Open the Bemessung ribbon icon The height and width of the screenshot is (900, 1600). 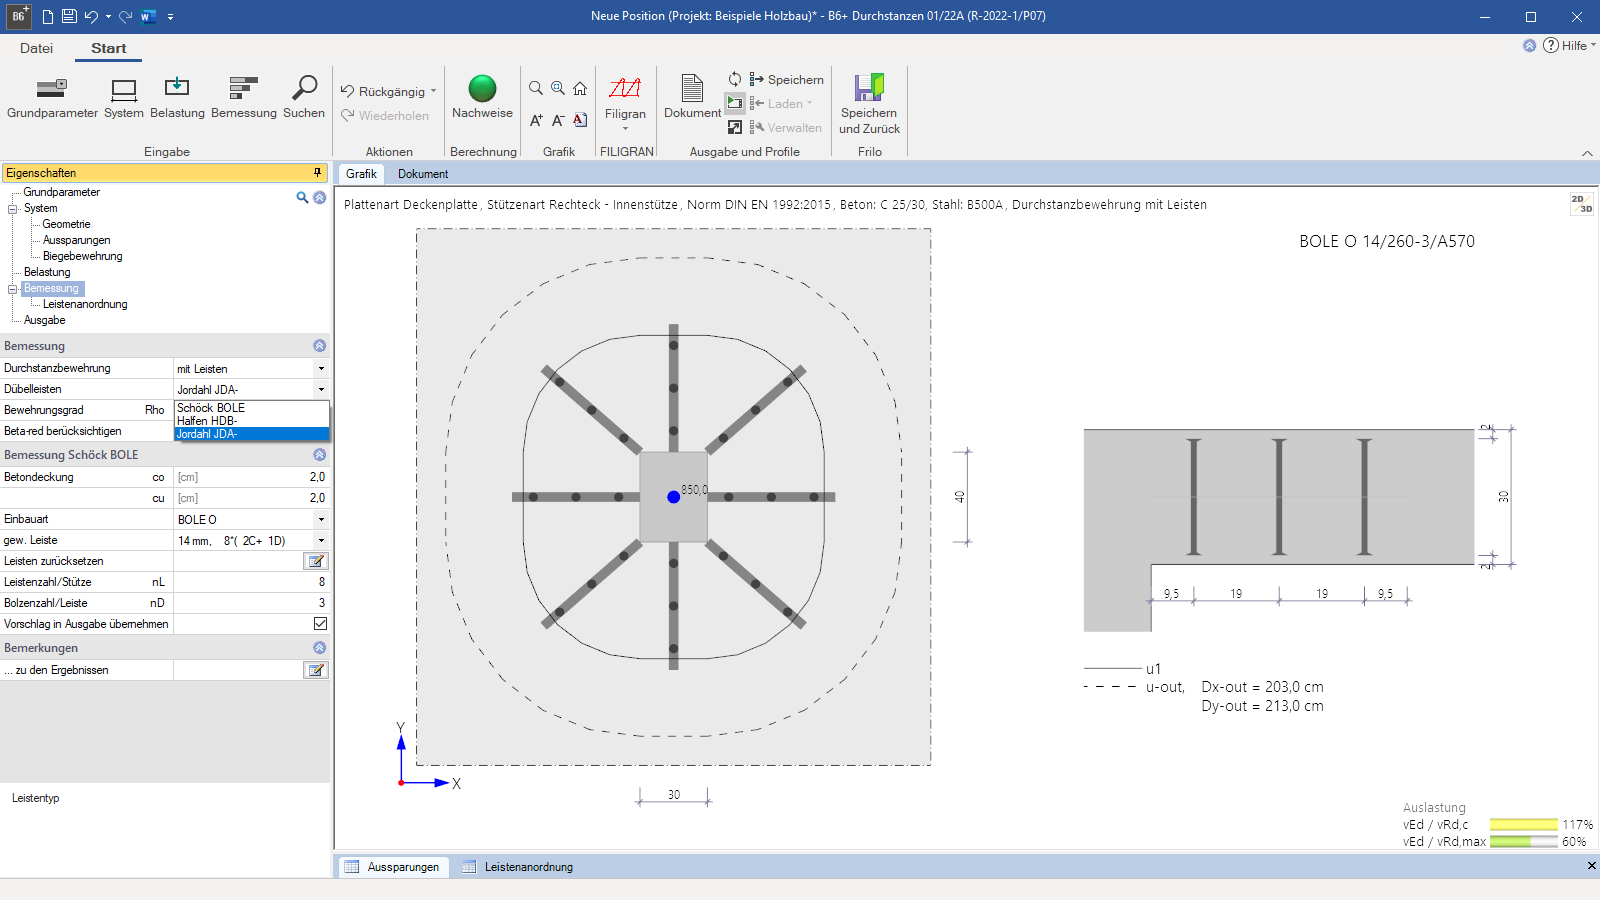click(x=244, y=98)
